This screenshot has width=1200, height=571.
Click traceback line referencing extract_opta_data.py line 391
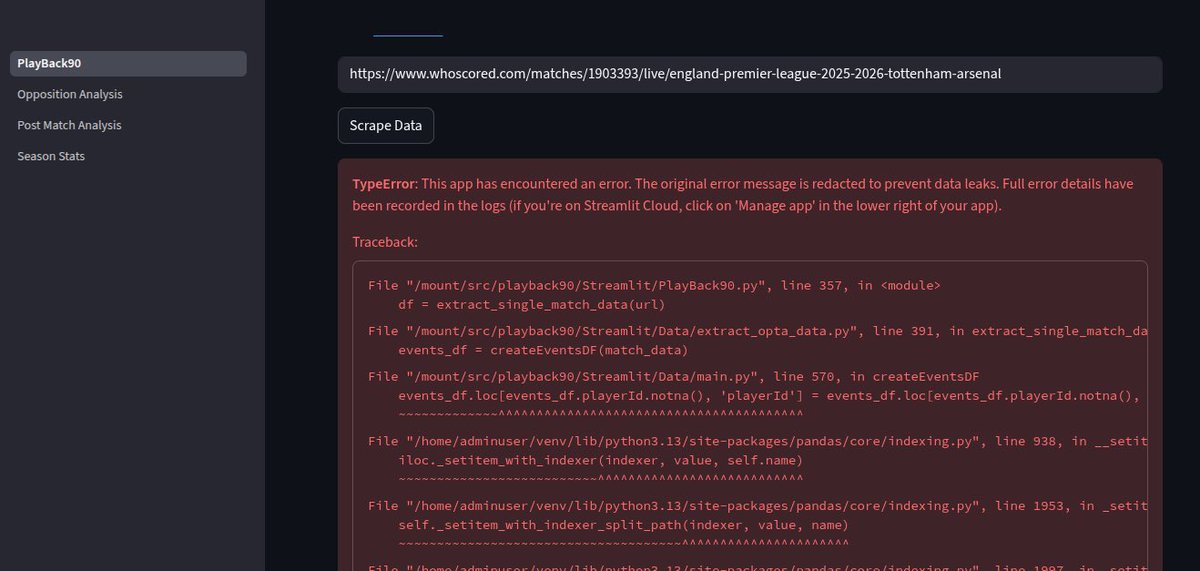(x=757, y=330)
